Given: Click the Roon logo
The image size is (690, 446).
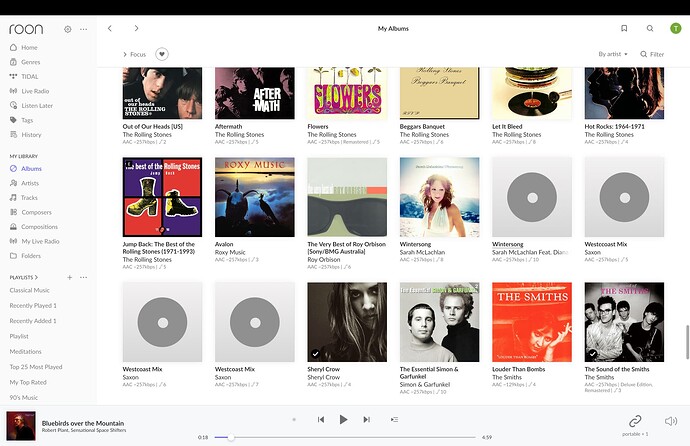Looking at the screenshot, I should 26,29.
